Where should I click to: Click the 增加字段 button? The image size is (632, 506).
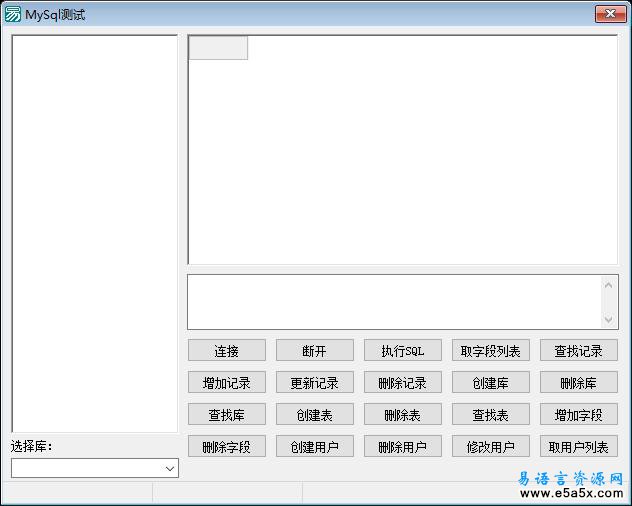[578, 414]
